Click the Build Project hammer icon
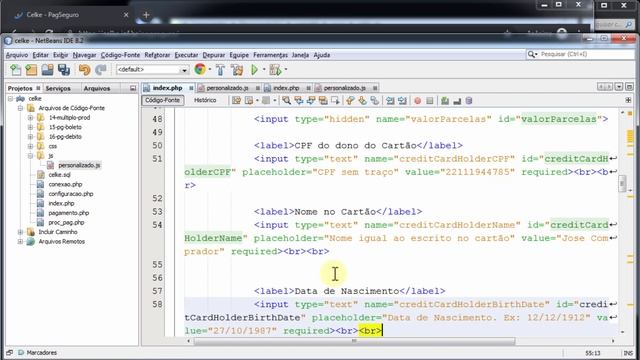 coord(220,70)
